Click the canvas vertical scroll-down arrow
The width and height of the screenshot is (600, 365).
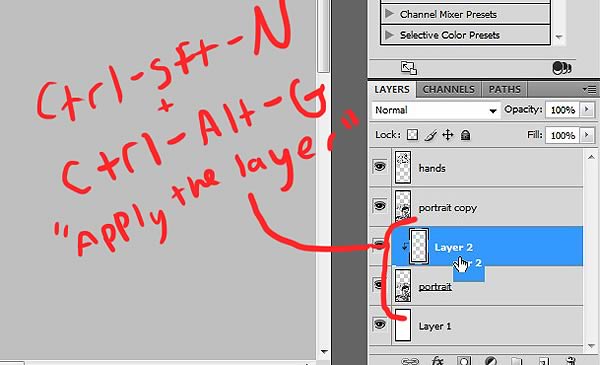coord(324,351)
